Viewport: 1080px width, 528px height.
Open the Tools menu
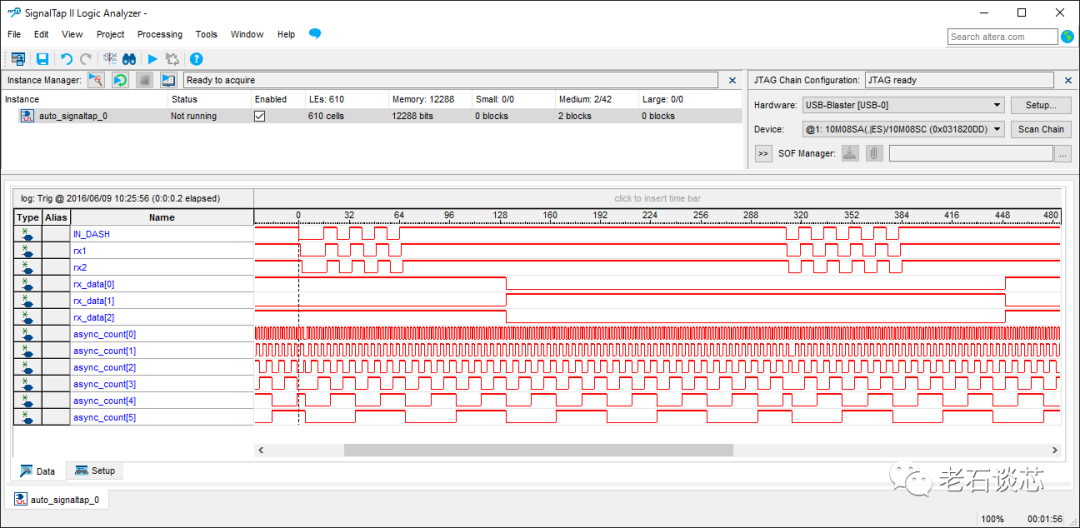[206, 34]
